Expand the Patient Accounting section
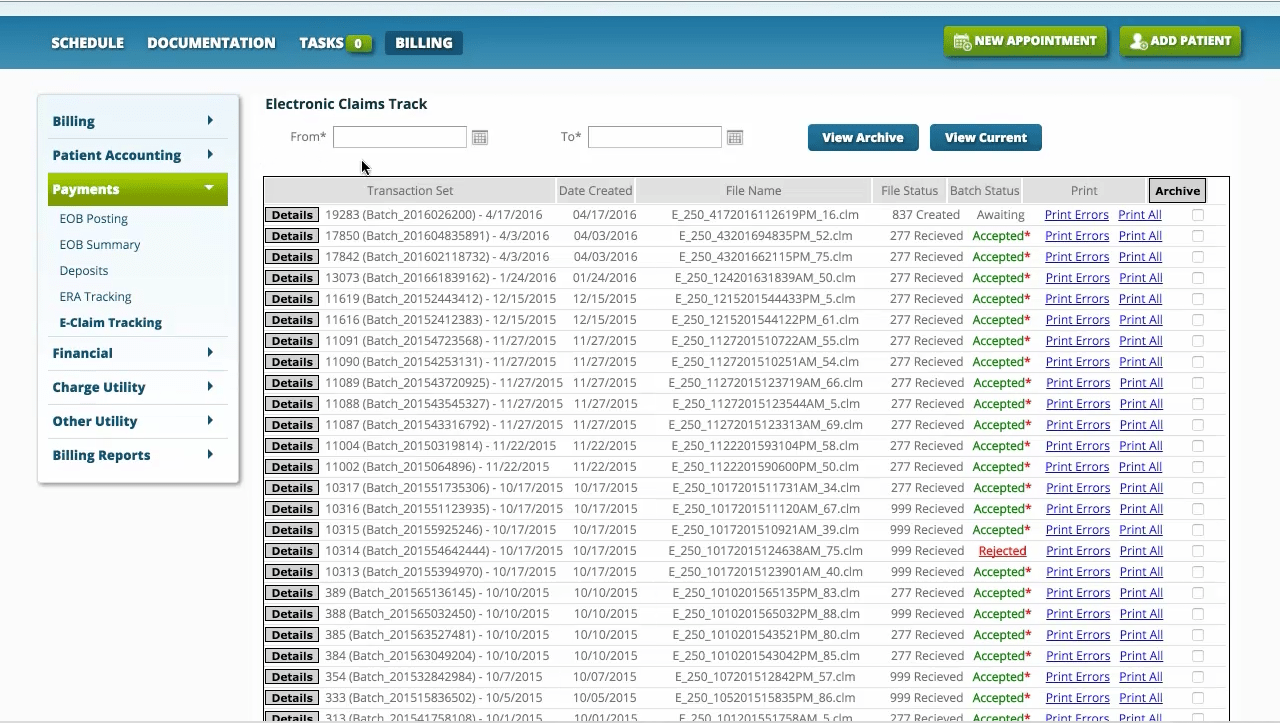Screen dimensions: 1280x723 (138, 155)
